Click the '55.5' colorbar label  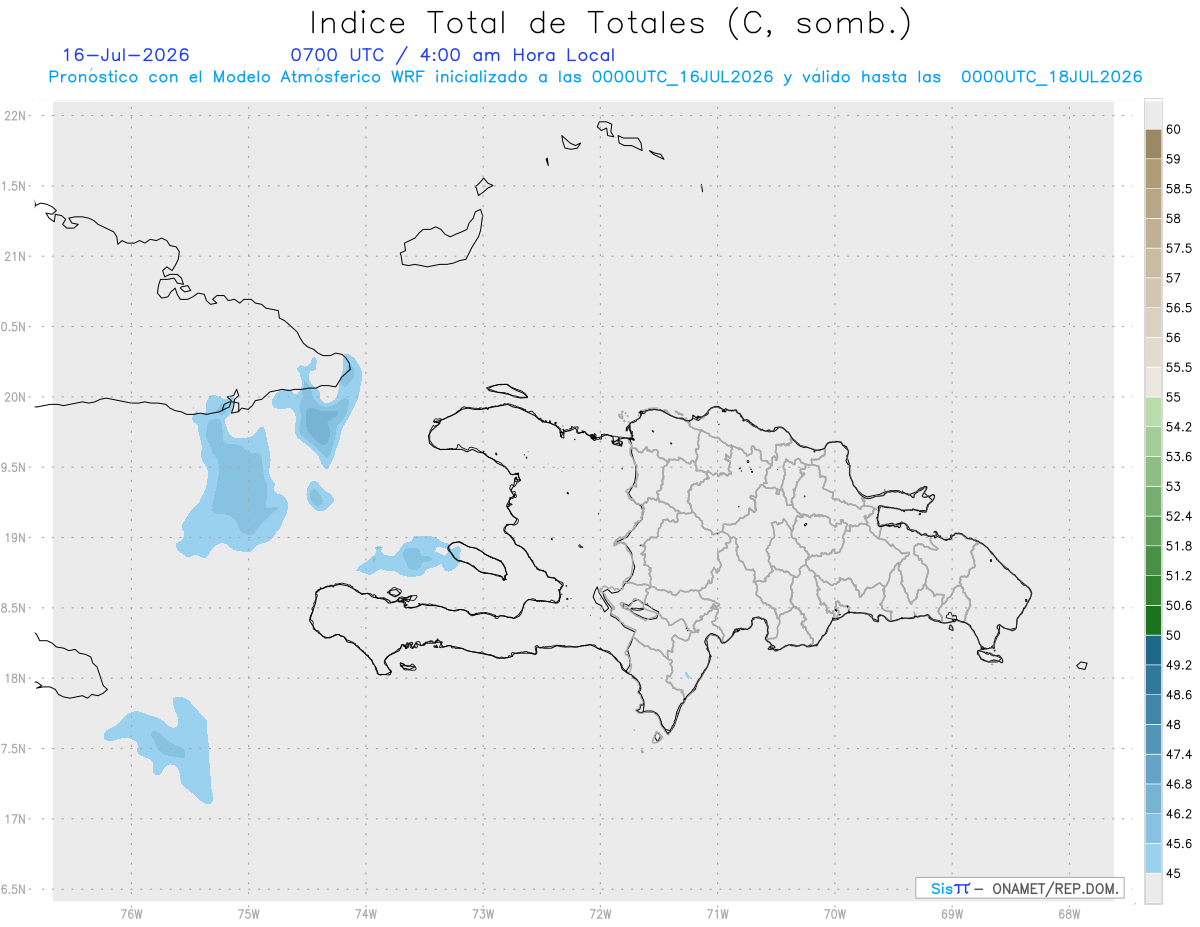click(x=1178, y=367)
